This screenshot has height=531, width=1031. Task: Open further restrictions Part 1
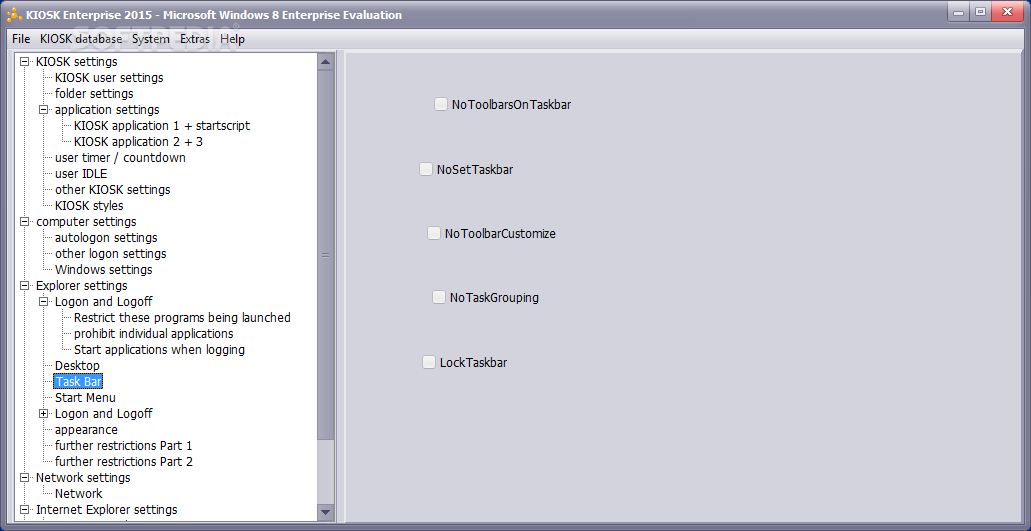(124, 446)
